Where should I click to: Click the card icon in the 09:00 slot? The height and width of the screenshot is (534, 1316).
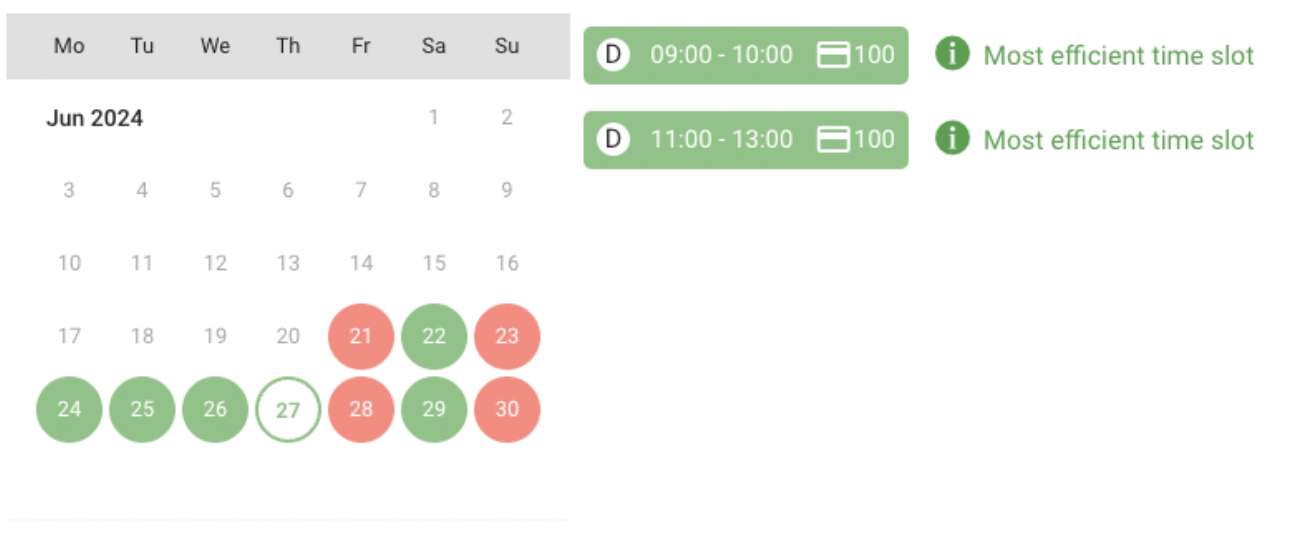833,55
